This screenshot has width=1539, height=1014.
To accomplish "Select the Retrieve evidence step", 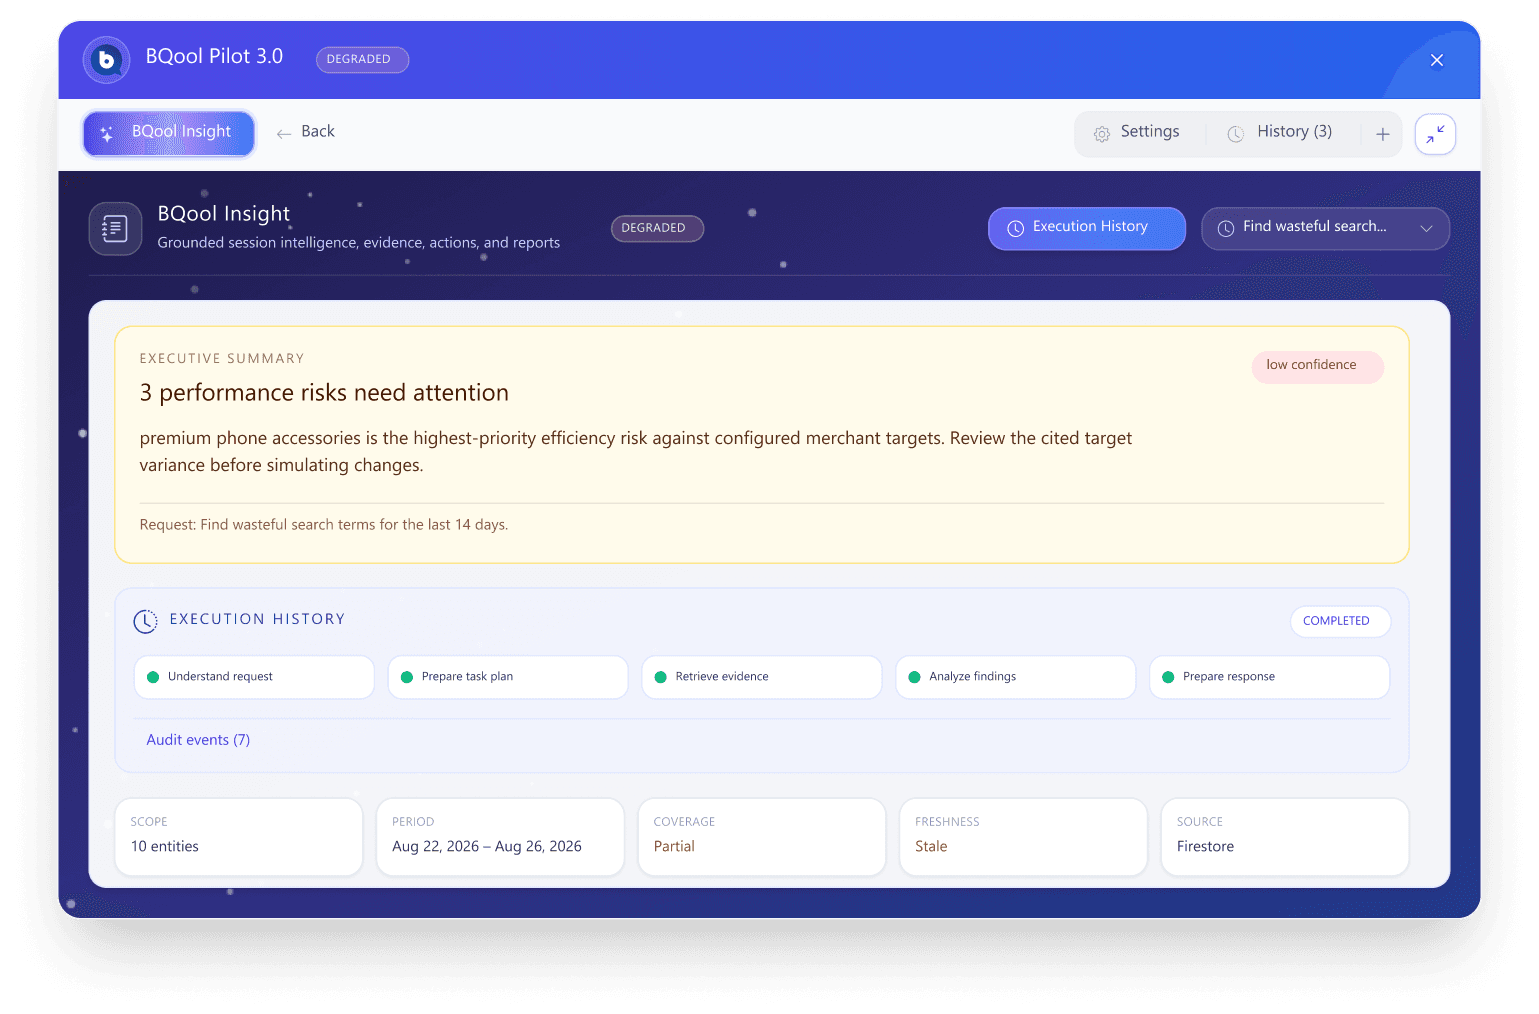I will (x=762, y=677).
